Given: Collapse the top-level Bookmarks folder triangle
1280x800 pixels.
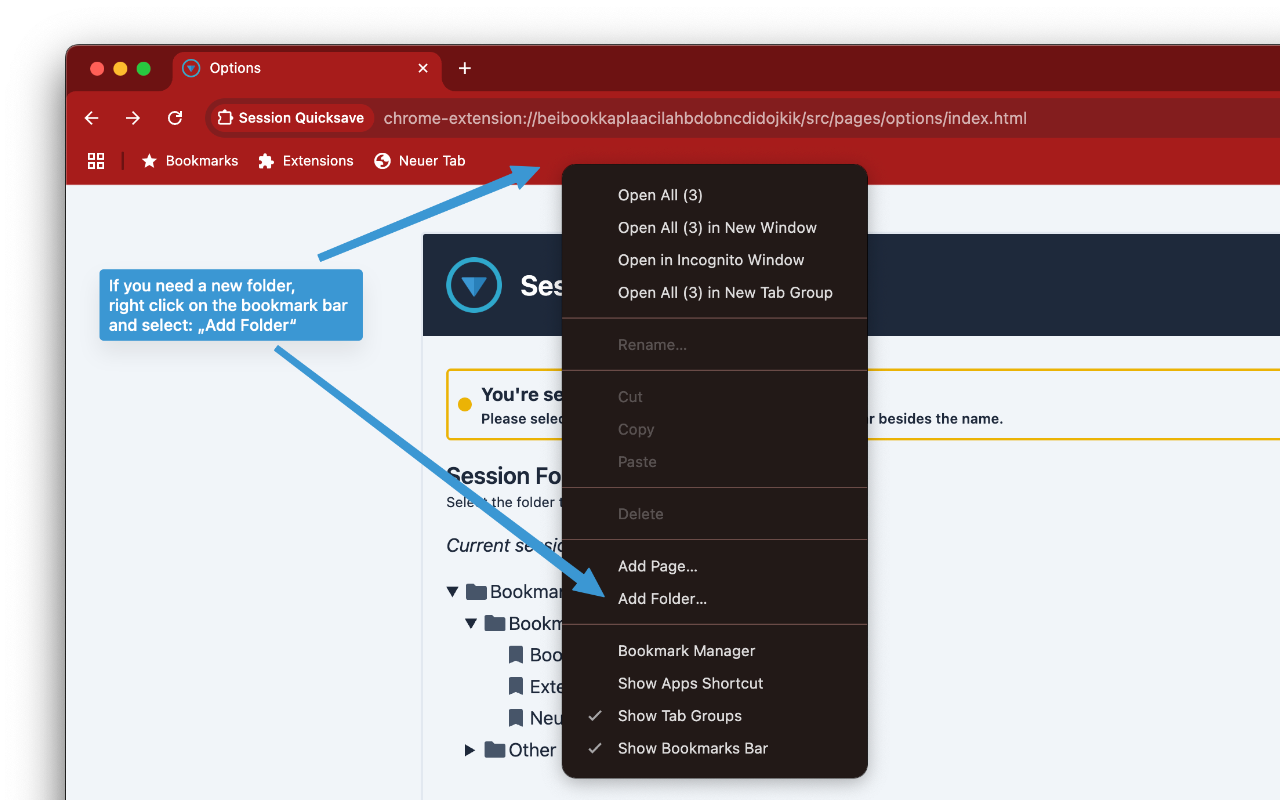Looking at the screenshot, I should tap(453, 592).
